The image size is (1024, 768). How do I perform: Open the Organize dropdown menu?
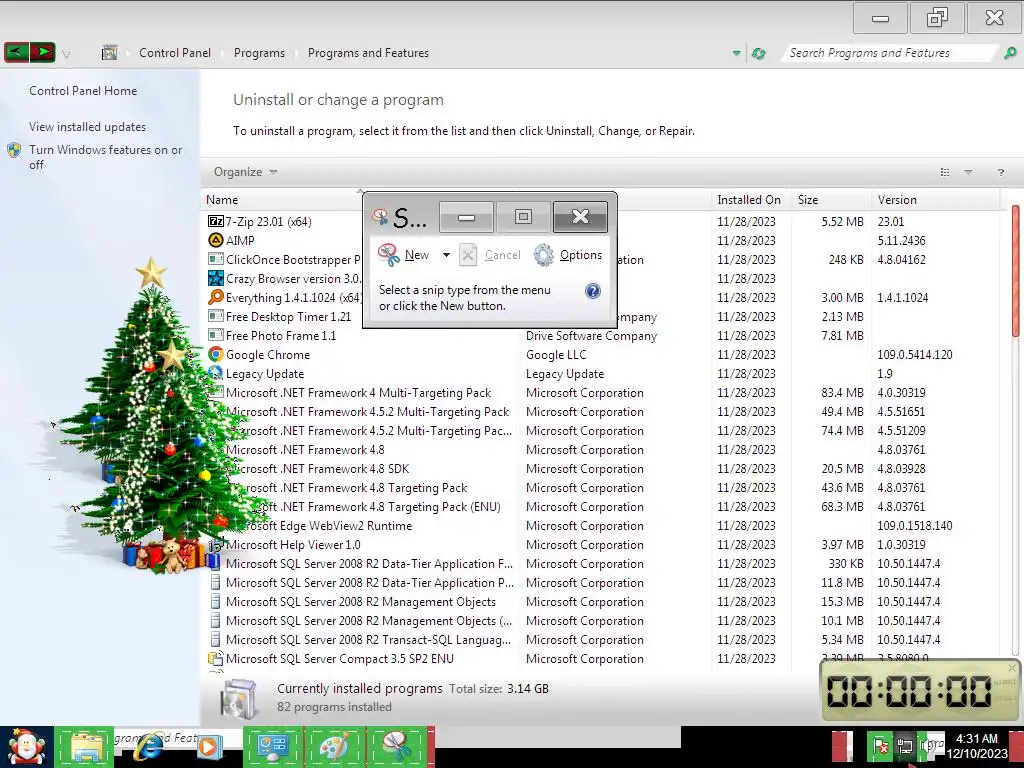tap(246, 172)
